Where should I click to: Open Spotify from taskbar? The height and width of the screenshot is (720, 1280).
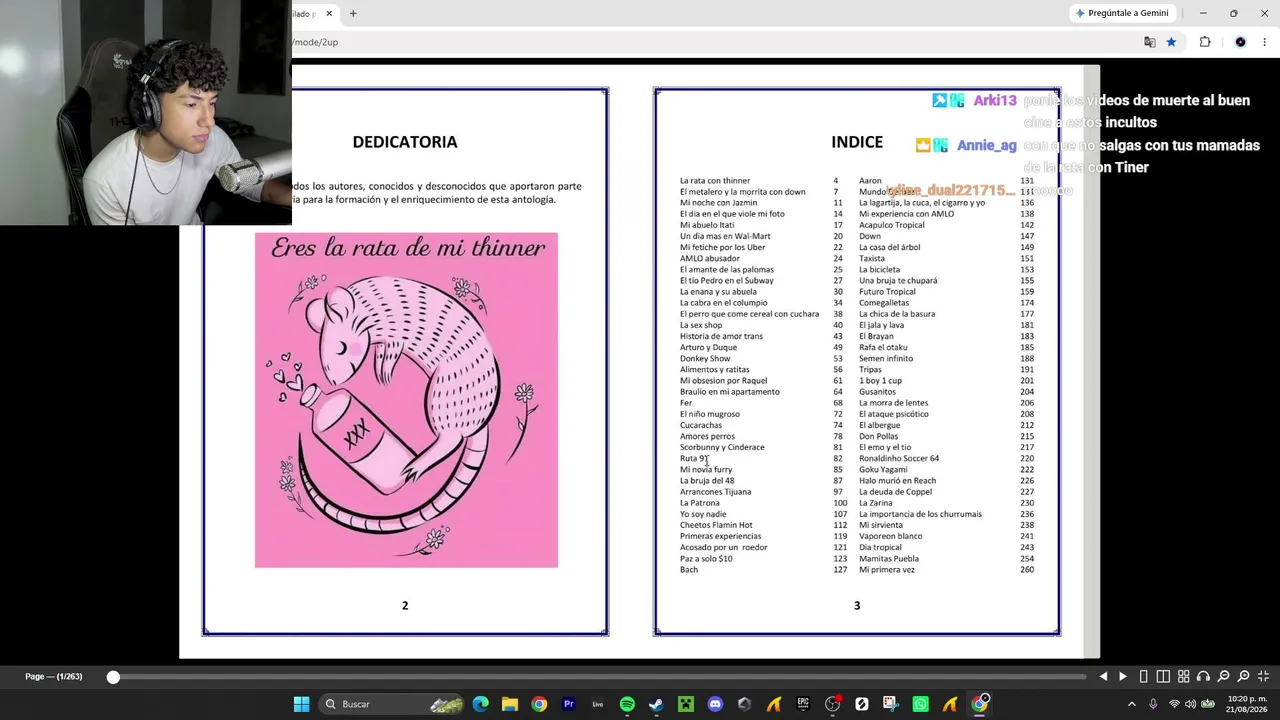click(627, 704)
